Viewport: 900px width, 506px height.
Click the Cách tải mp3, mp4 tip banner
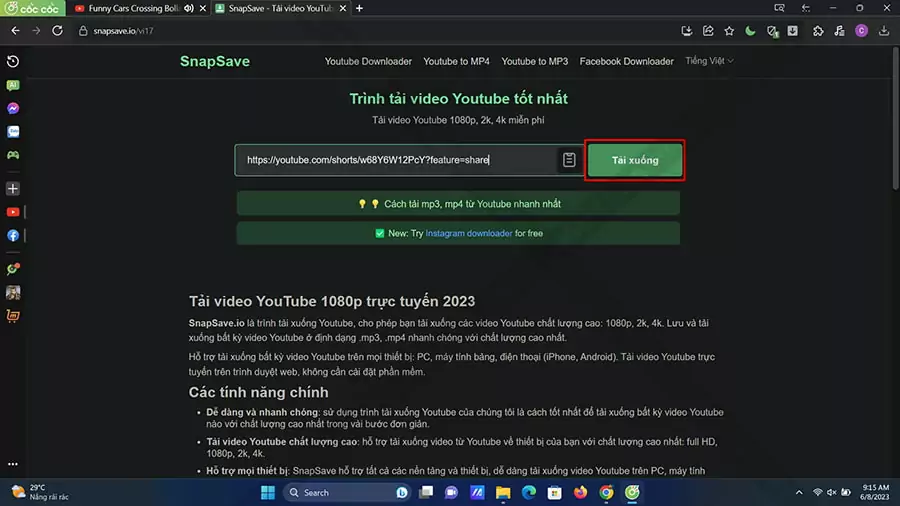click(x=458, y=204)
